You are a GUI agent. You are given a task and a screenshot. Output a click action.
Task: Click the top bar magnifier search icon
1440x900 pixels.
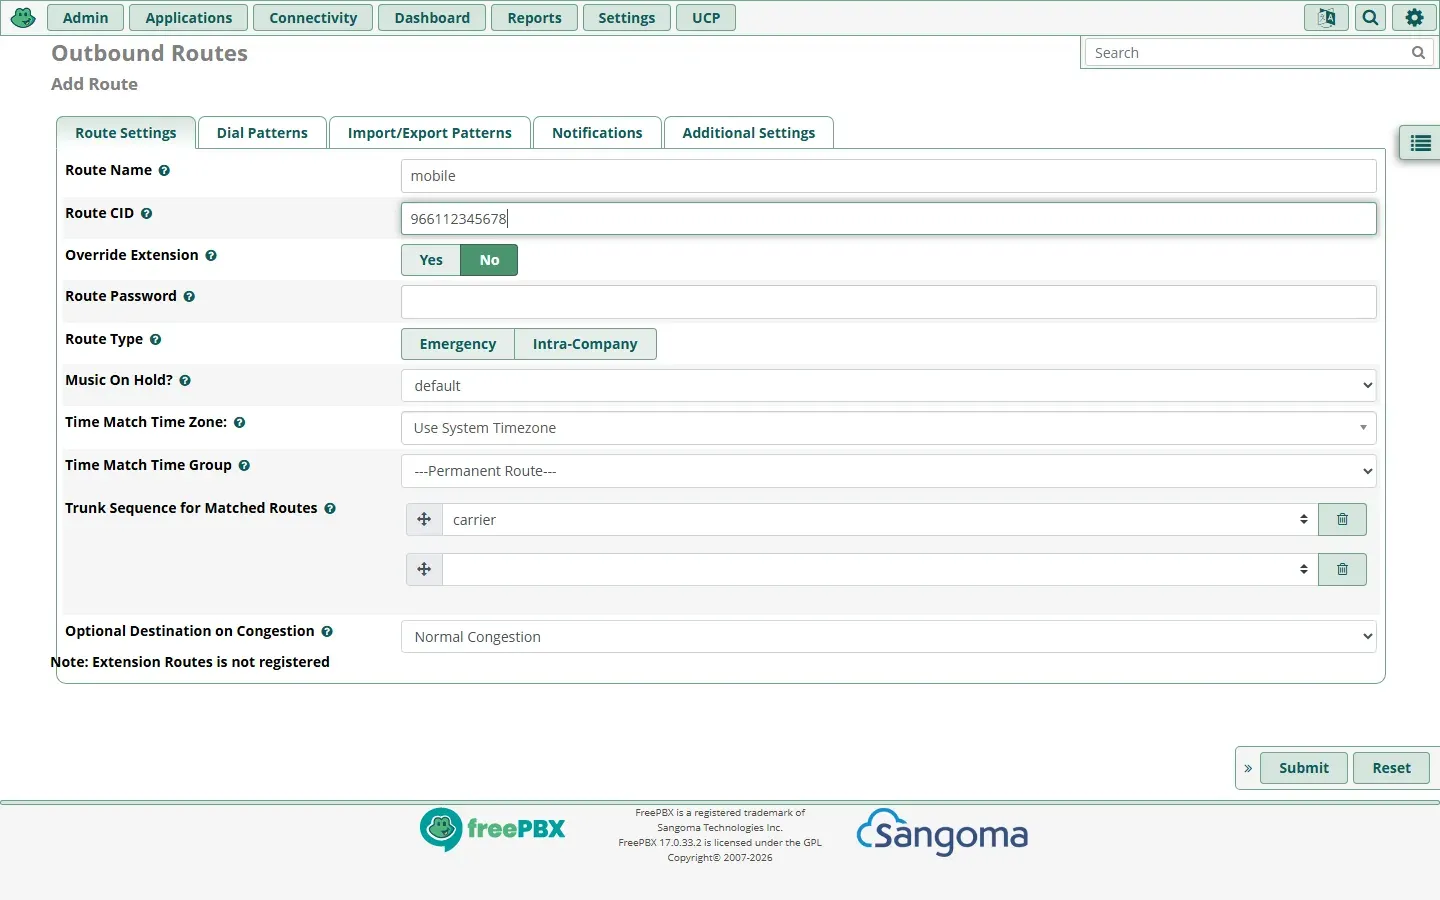click(x=1370, y=18)
